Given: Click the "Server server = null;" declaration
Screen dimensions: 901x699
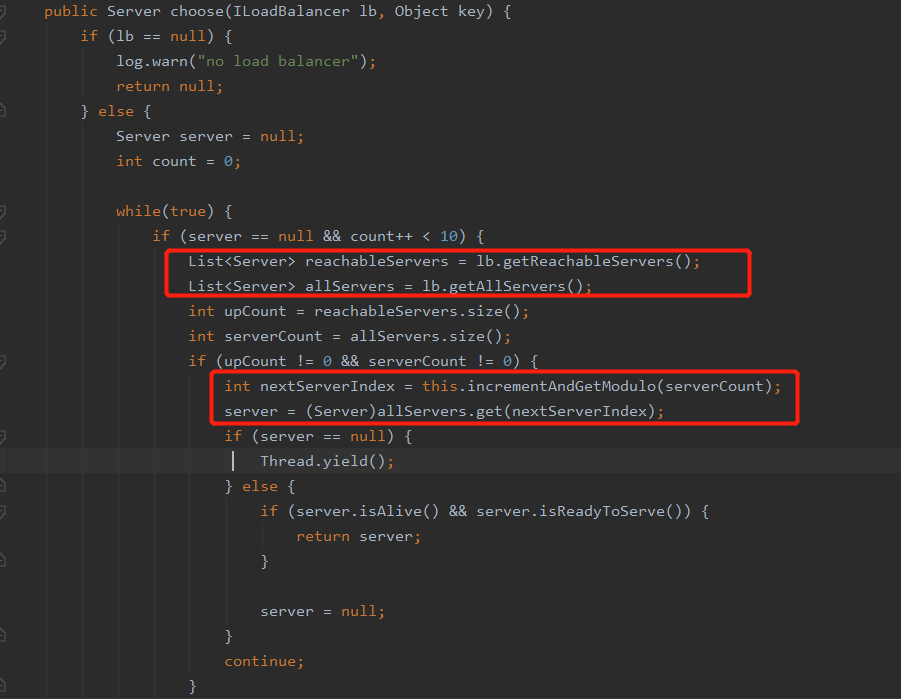Looking at the screenshot, I should coord(210,136).
